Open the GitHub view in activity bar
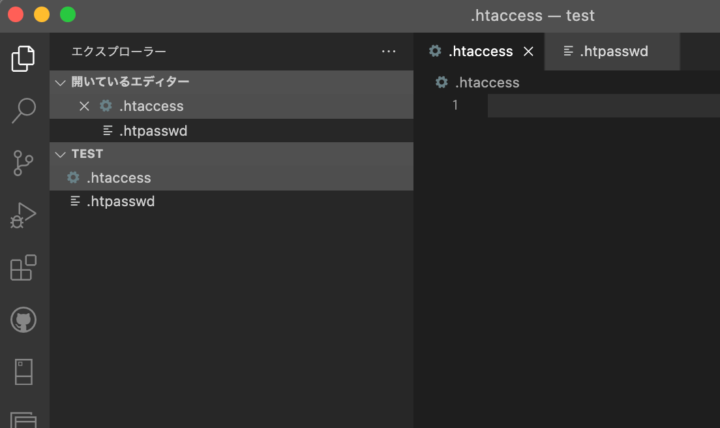This screenshot has height=428, width=720. (x=23, y=320)
